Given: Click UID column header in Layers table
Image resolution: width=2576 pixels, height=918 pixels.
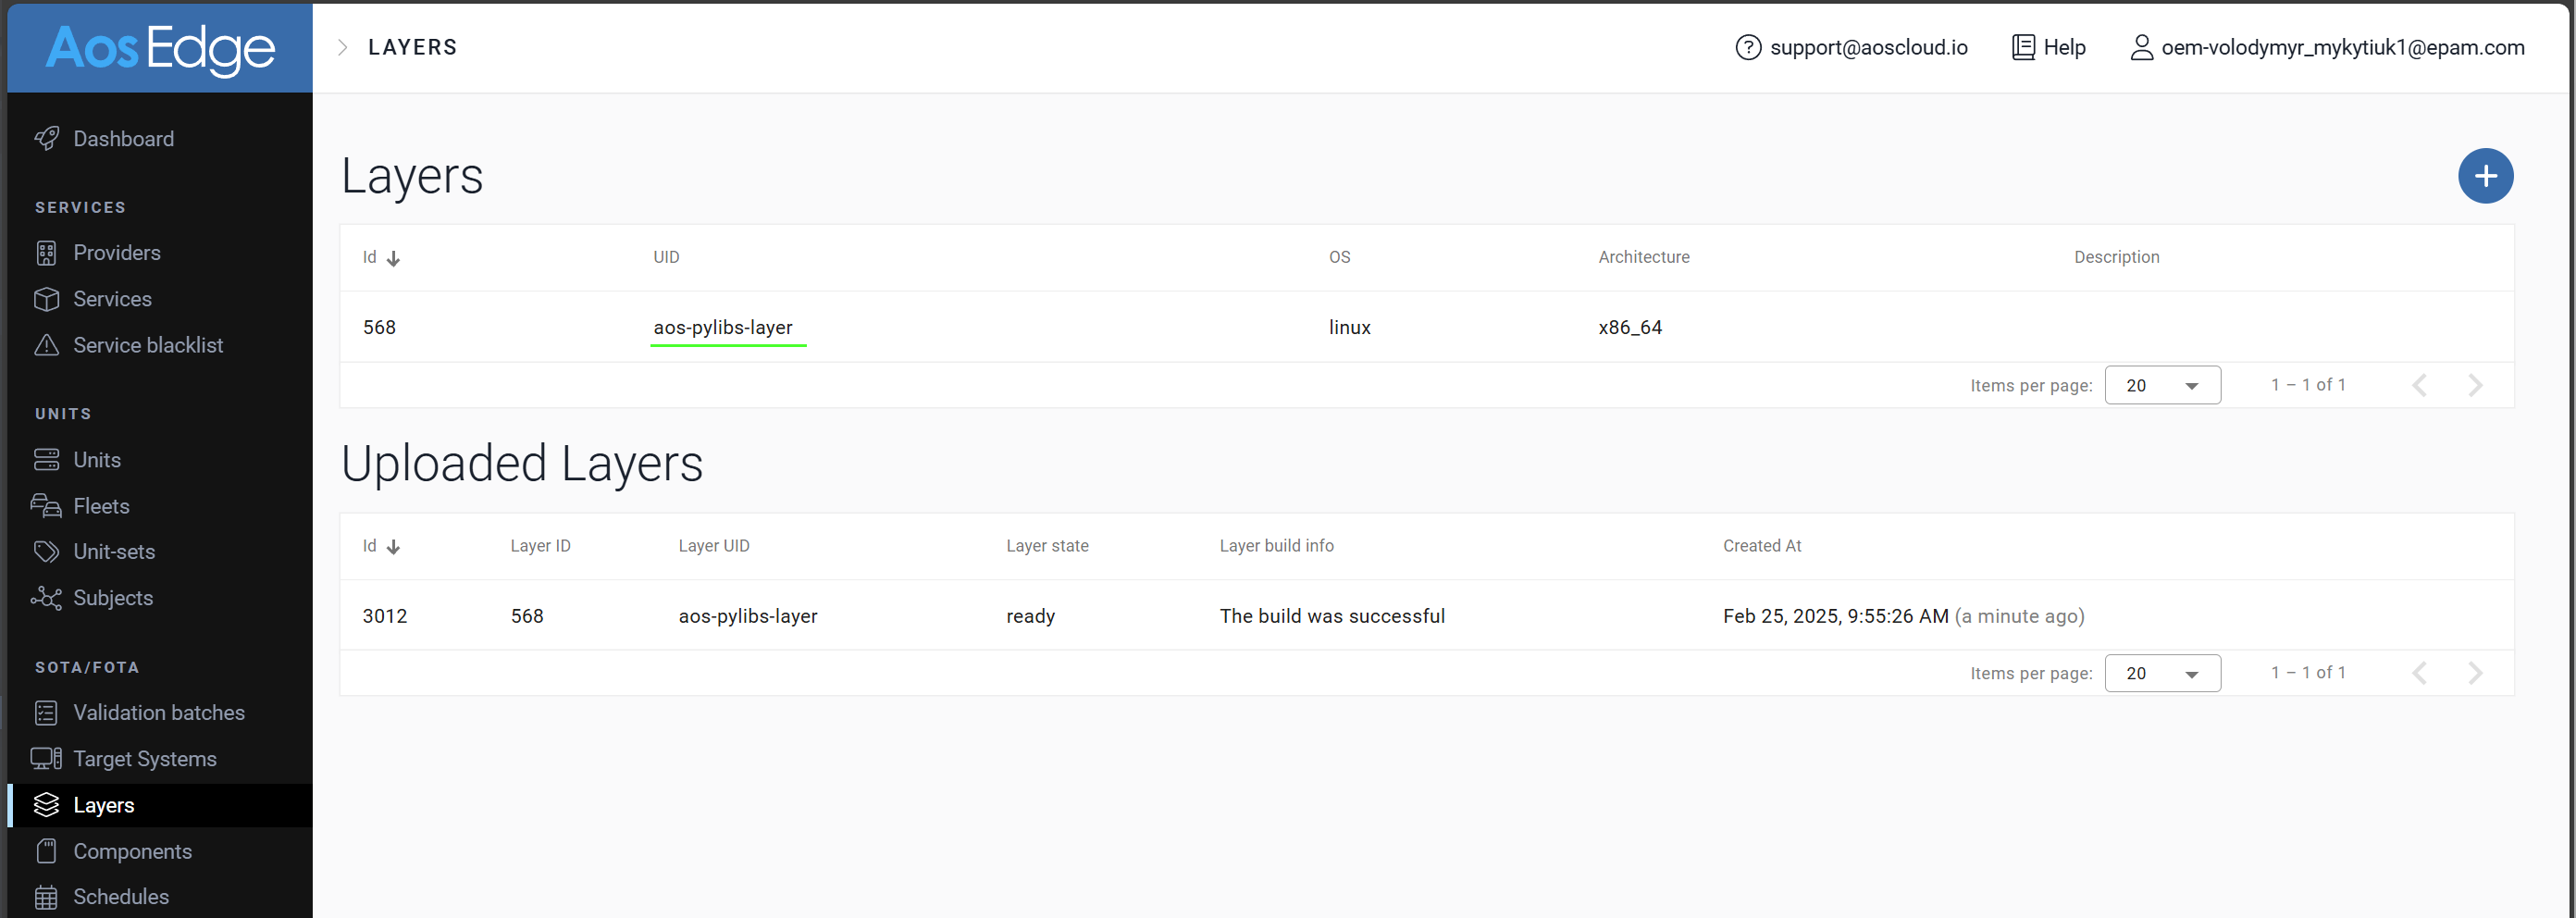Looking at the screenshot, I should [x=666, y=257].
